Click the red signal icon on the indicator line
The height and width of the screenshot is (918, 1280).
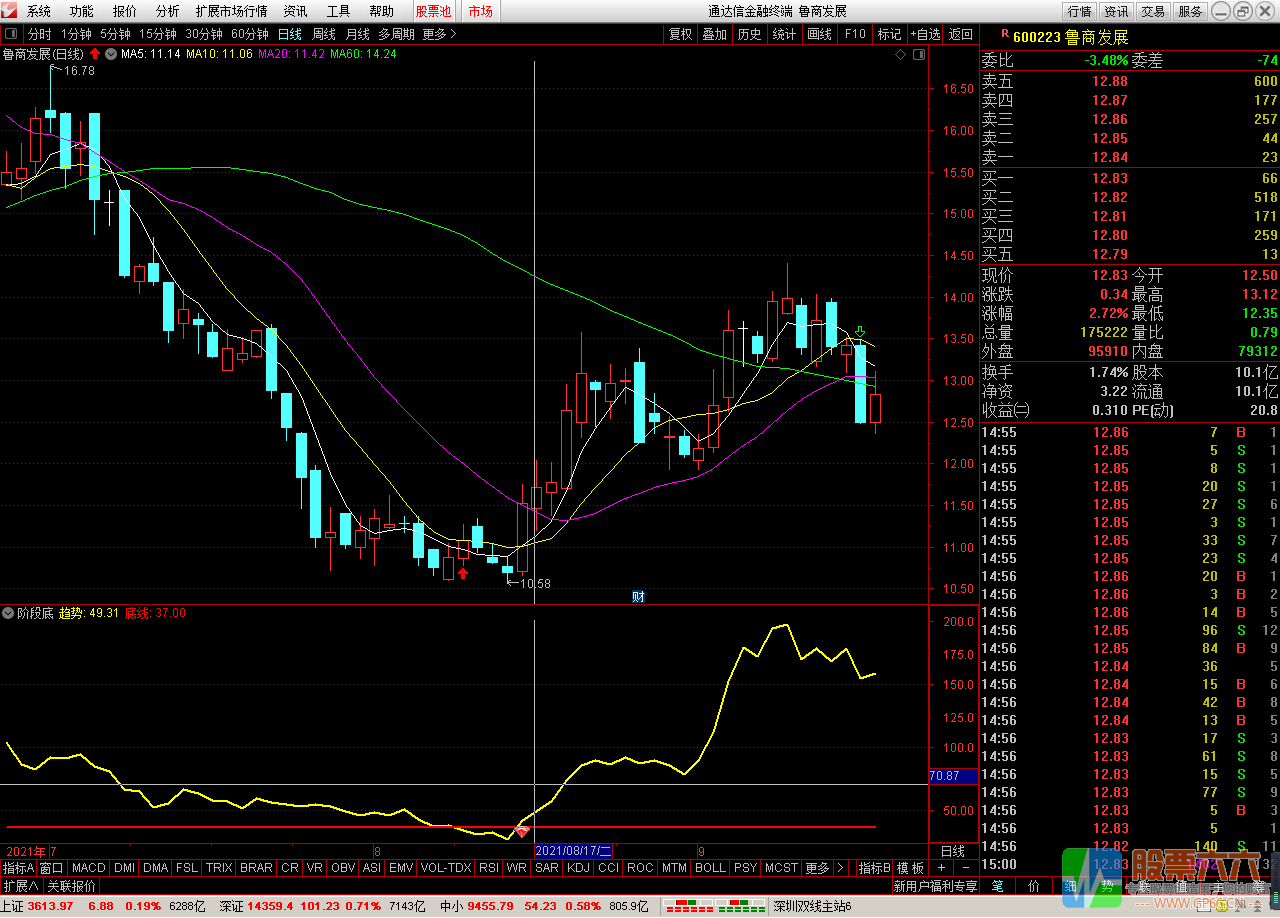[521, 831]
